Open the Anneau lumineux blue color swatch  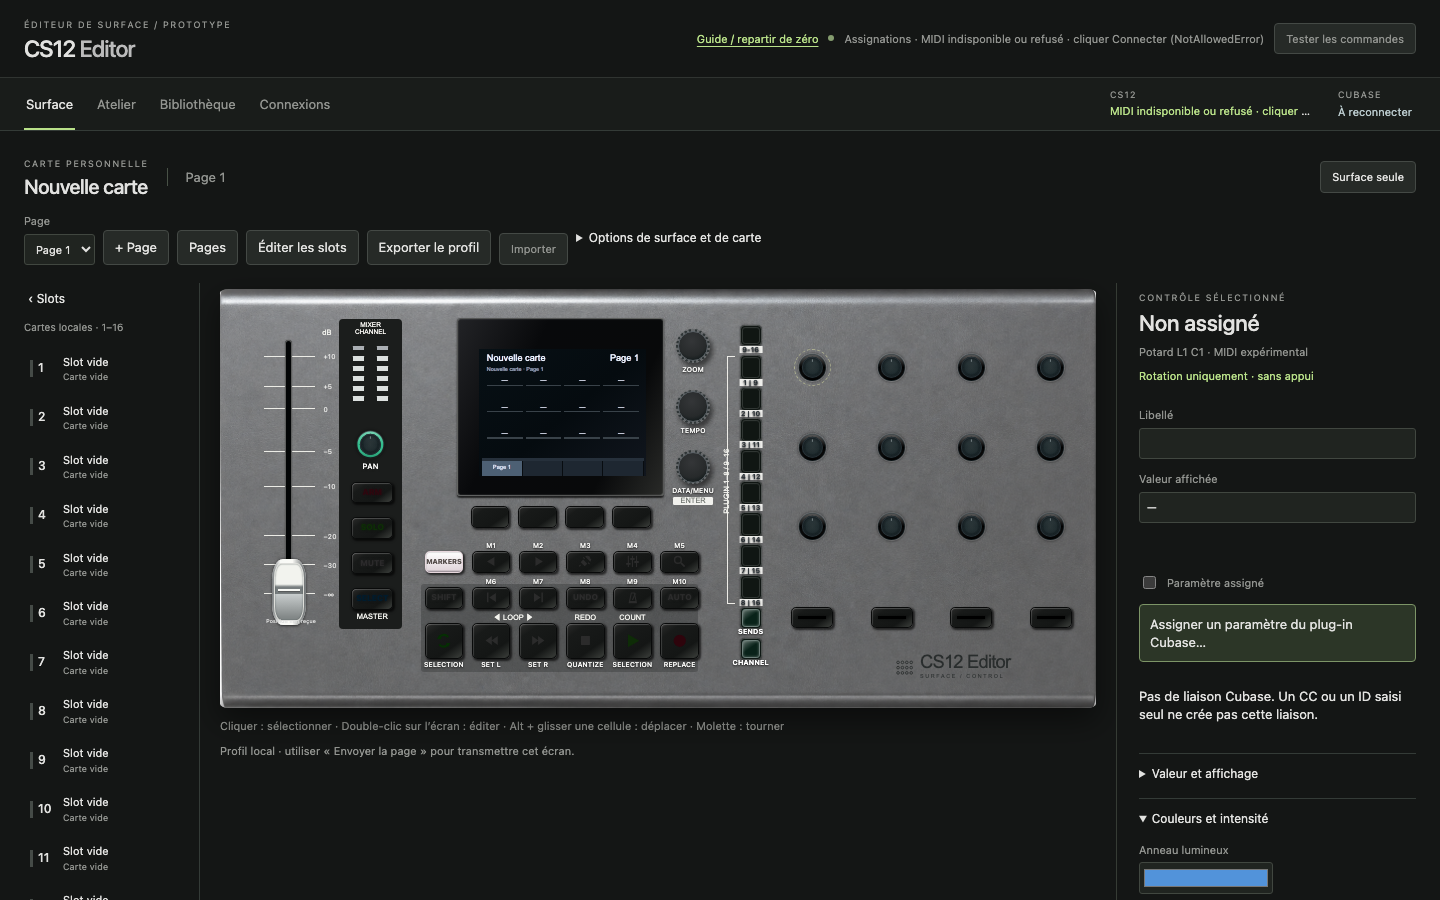point(1206,878)
